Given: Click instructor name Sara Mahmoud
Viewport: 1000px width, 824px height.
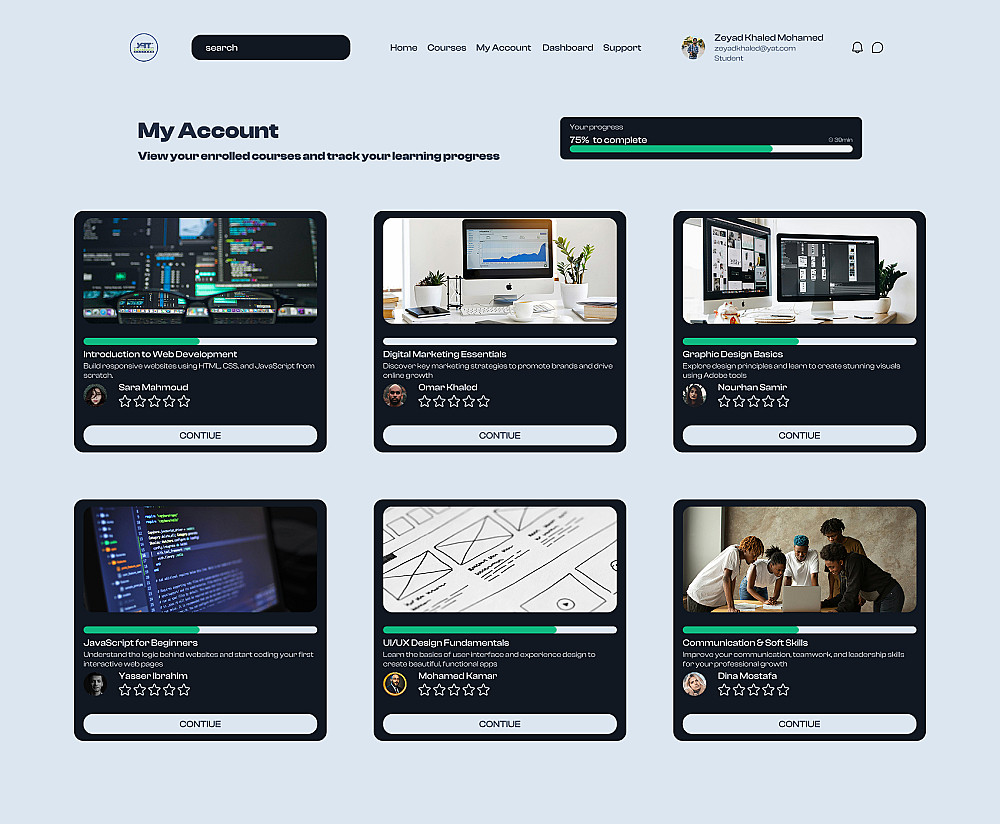Looking at the screenshot, I should pos(153,387).
